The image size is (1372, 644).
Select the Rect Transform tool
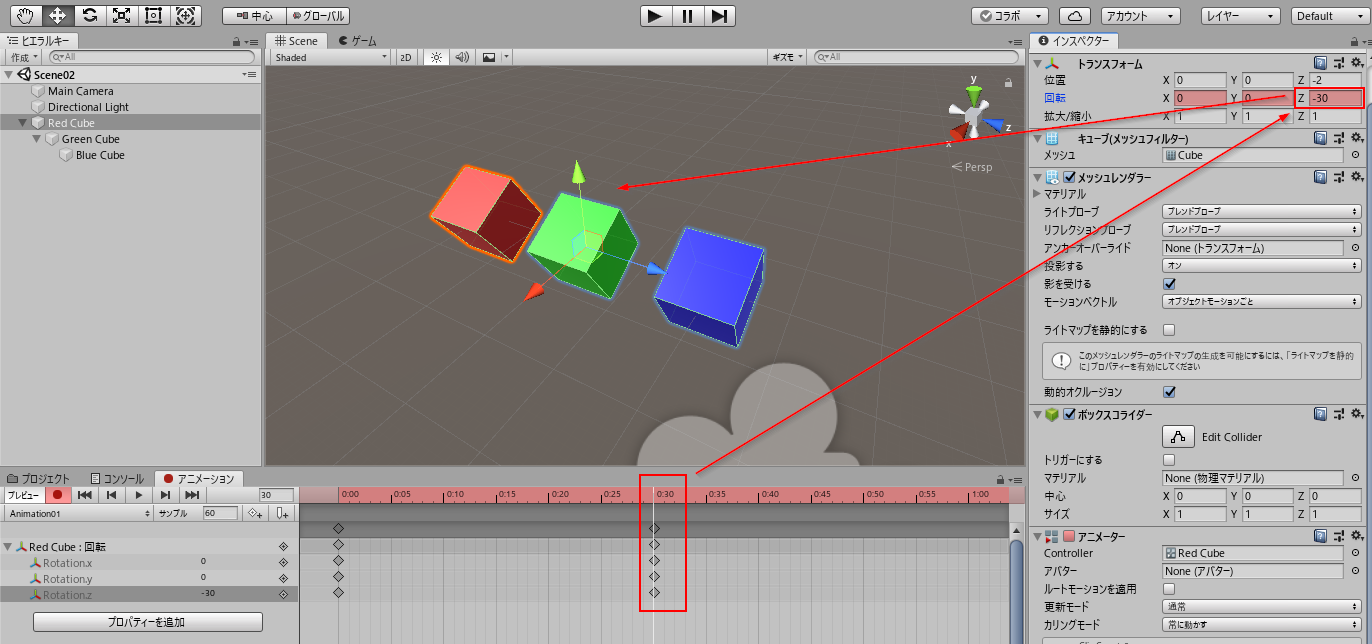[x=152, y=15]
